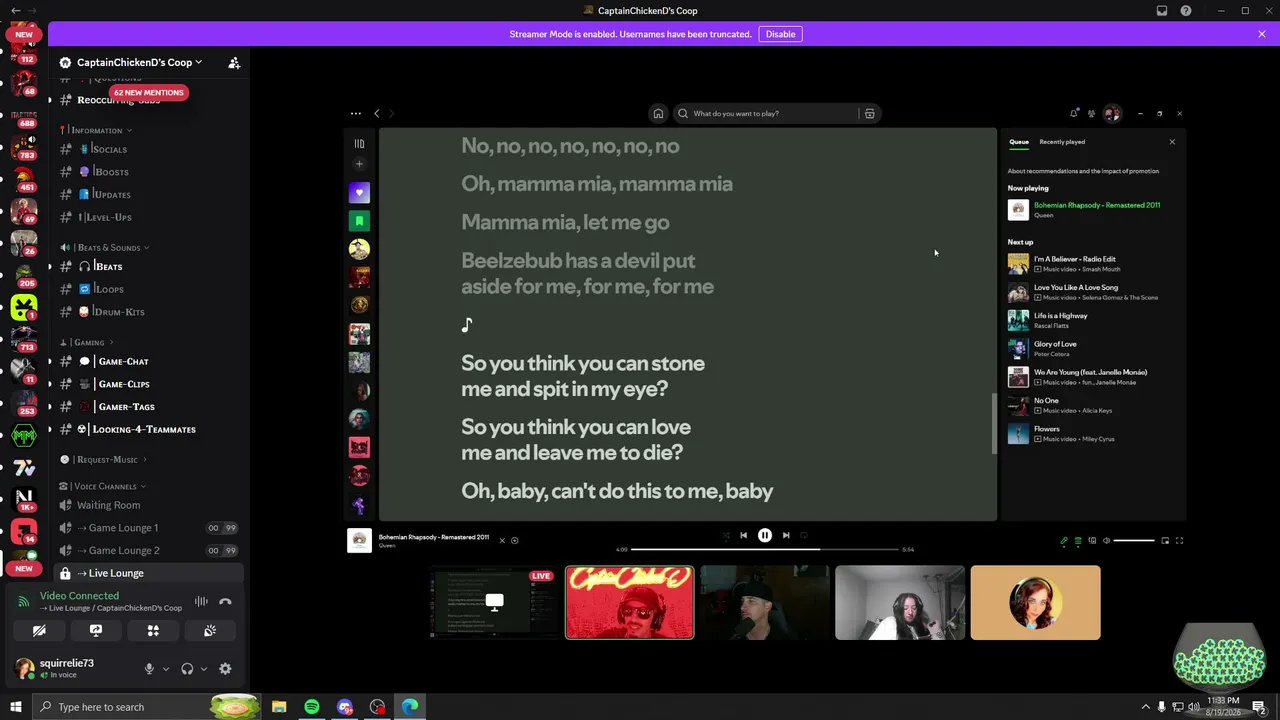
Task: Open the Gamer-Tags channel
Action: [x=148, y=407]
